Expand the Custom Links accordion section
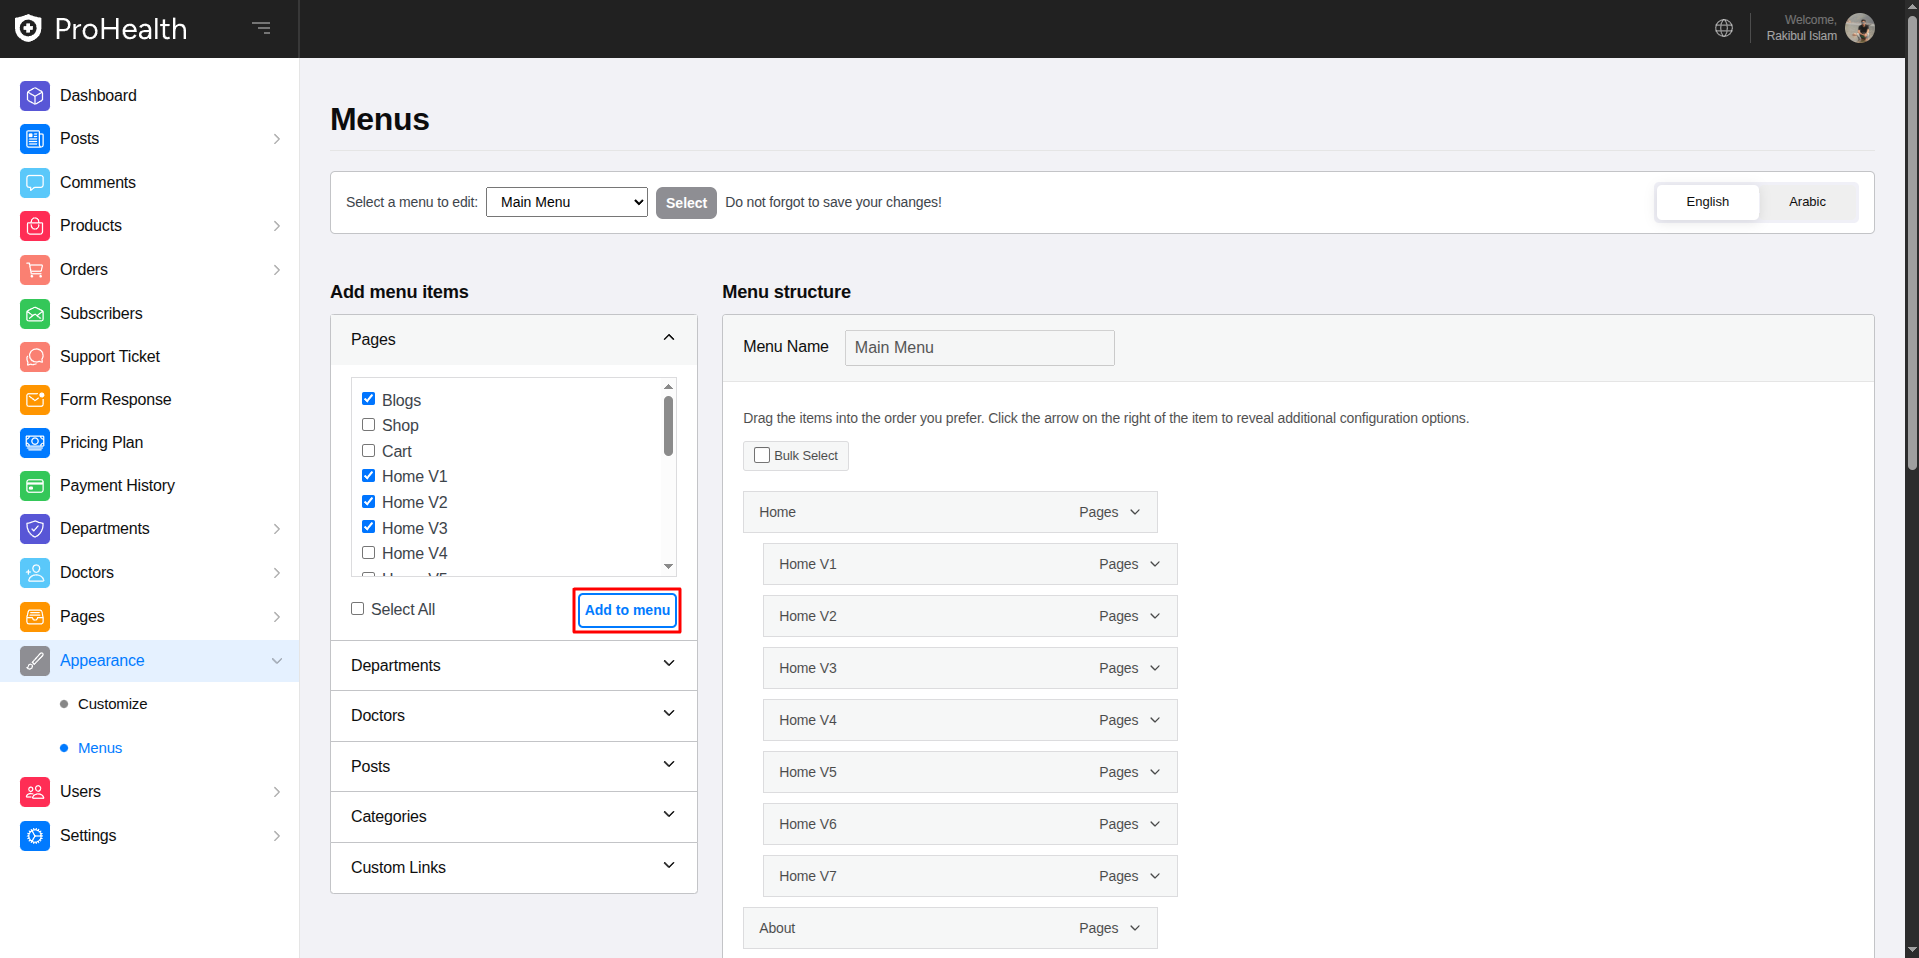The width and height of the screenshot is (1919, 958). click(x=514, y=868)
